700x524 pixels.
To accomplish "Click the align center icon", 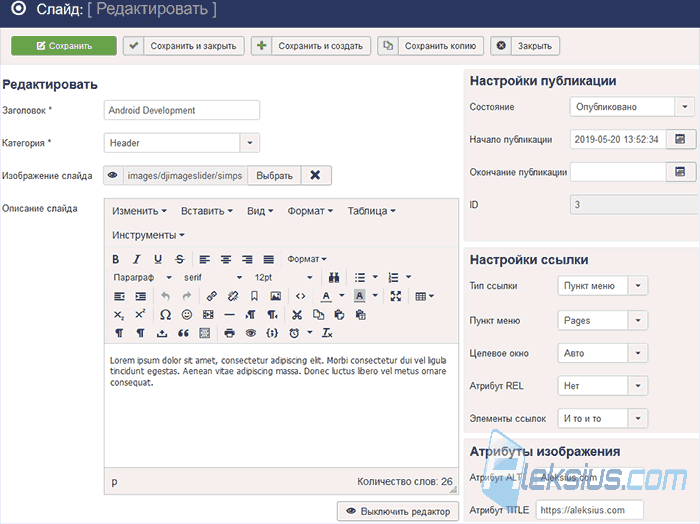I will click(x=226, y=259).
